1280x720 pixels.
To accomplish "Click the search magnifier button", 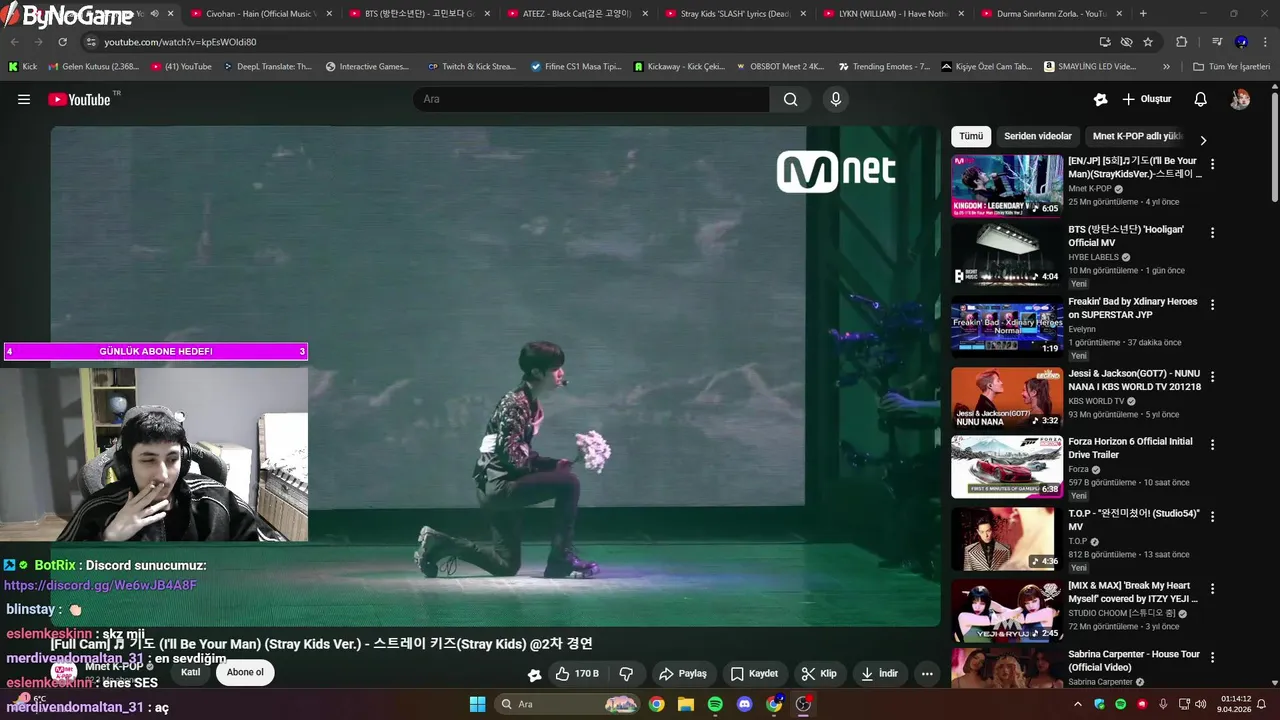I will tap(790, 99).
